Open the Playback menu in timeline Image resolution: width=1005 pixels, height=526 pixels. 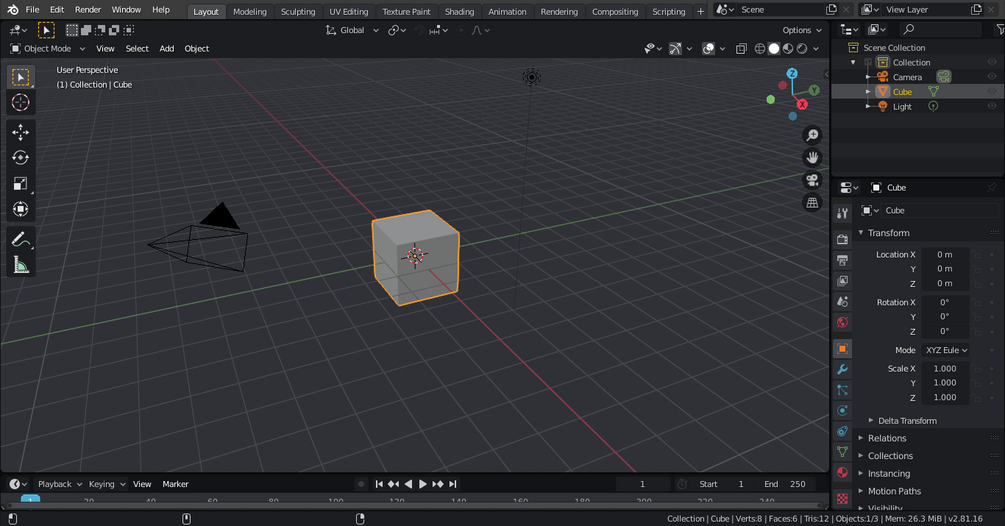60,484
